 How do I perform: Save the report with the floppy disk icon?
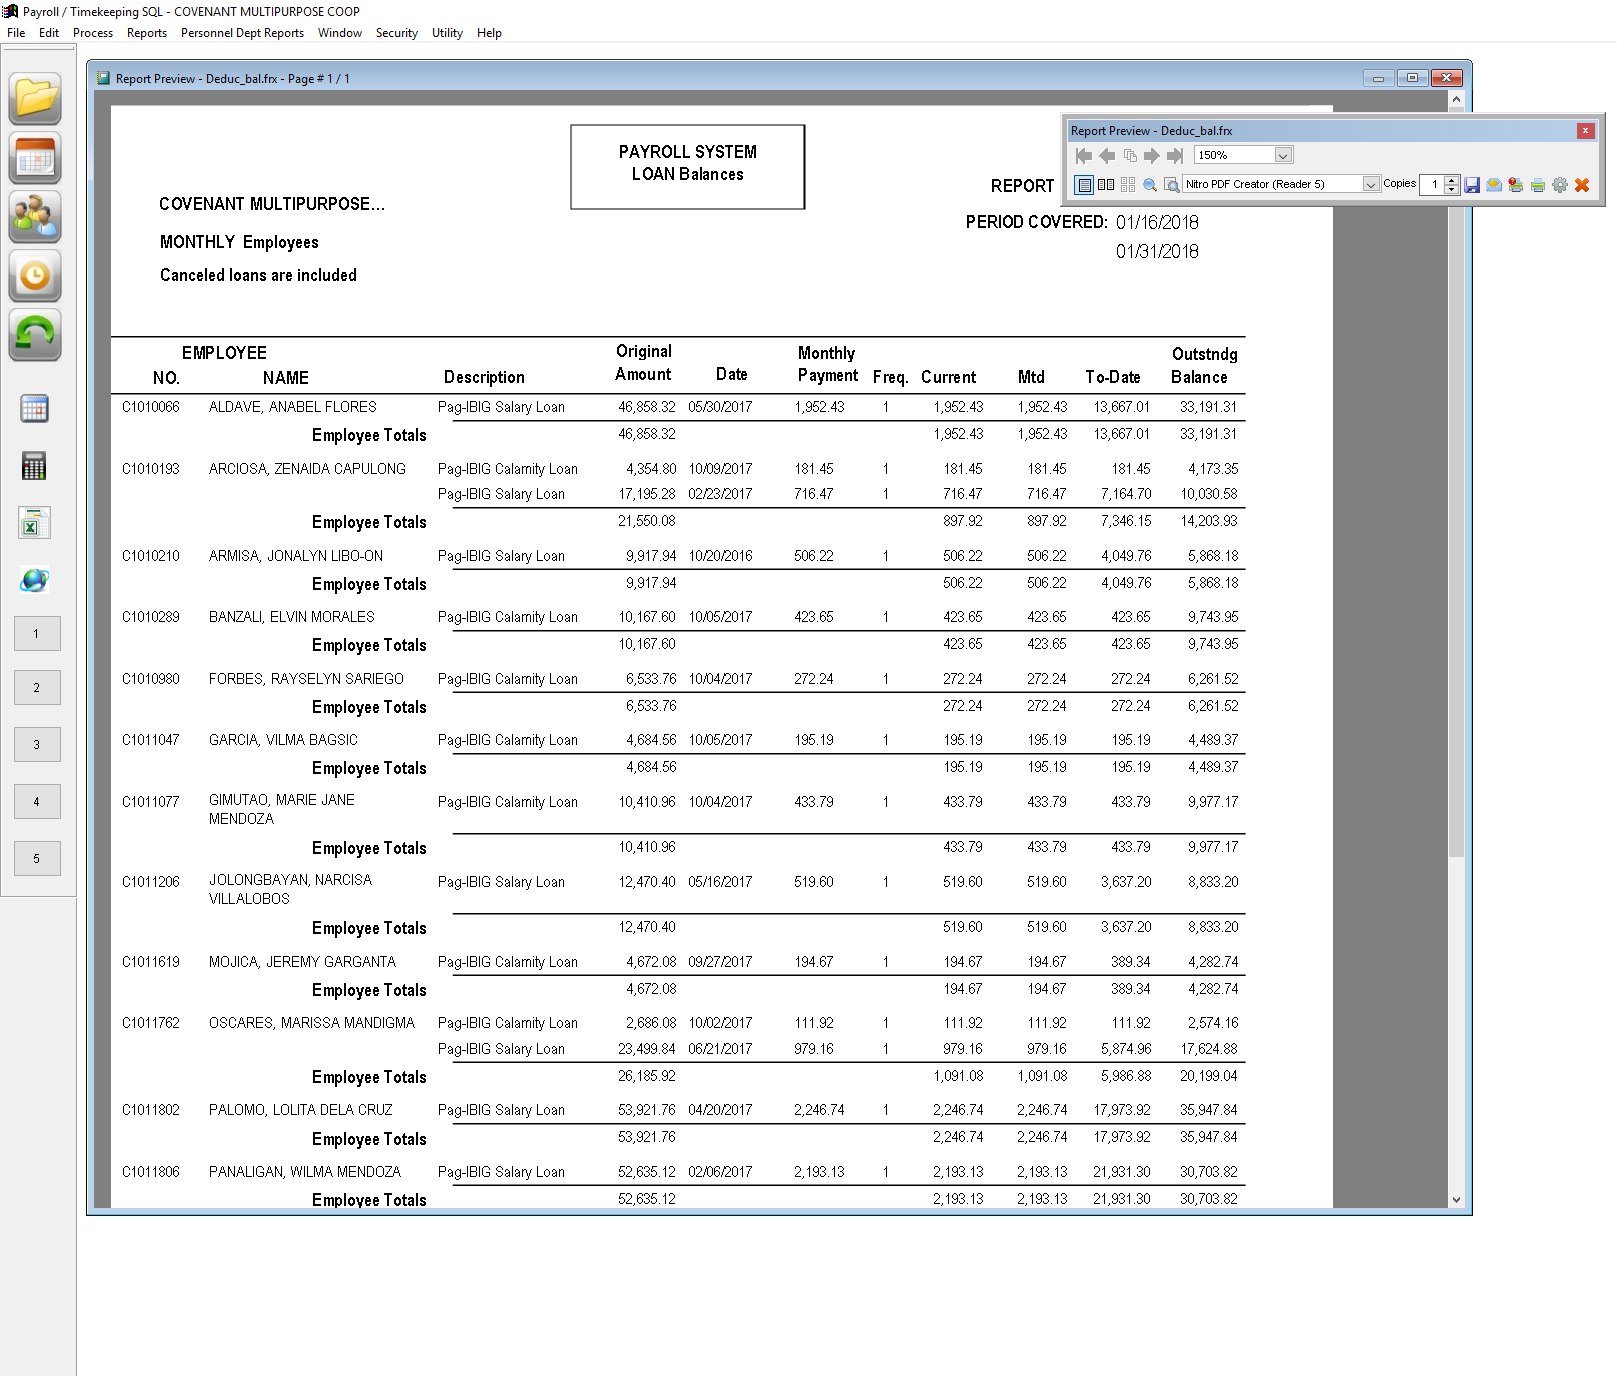click(x=1472, y=185)
